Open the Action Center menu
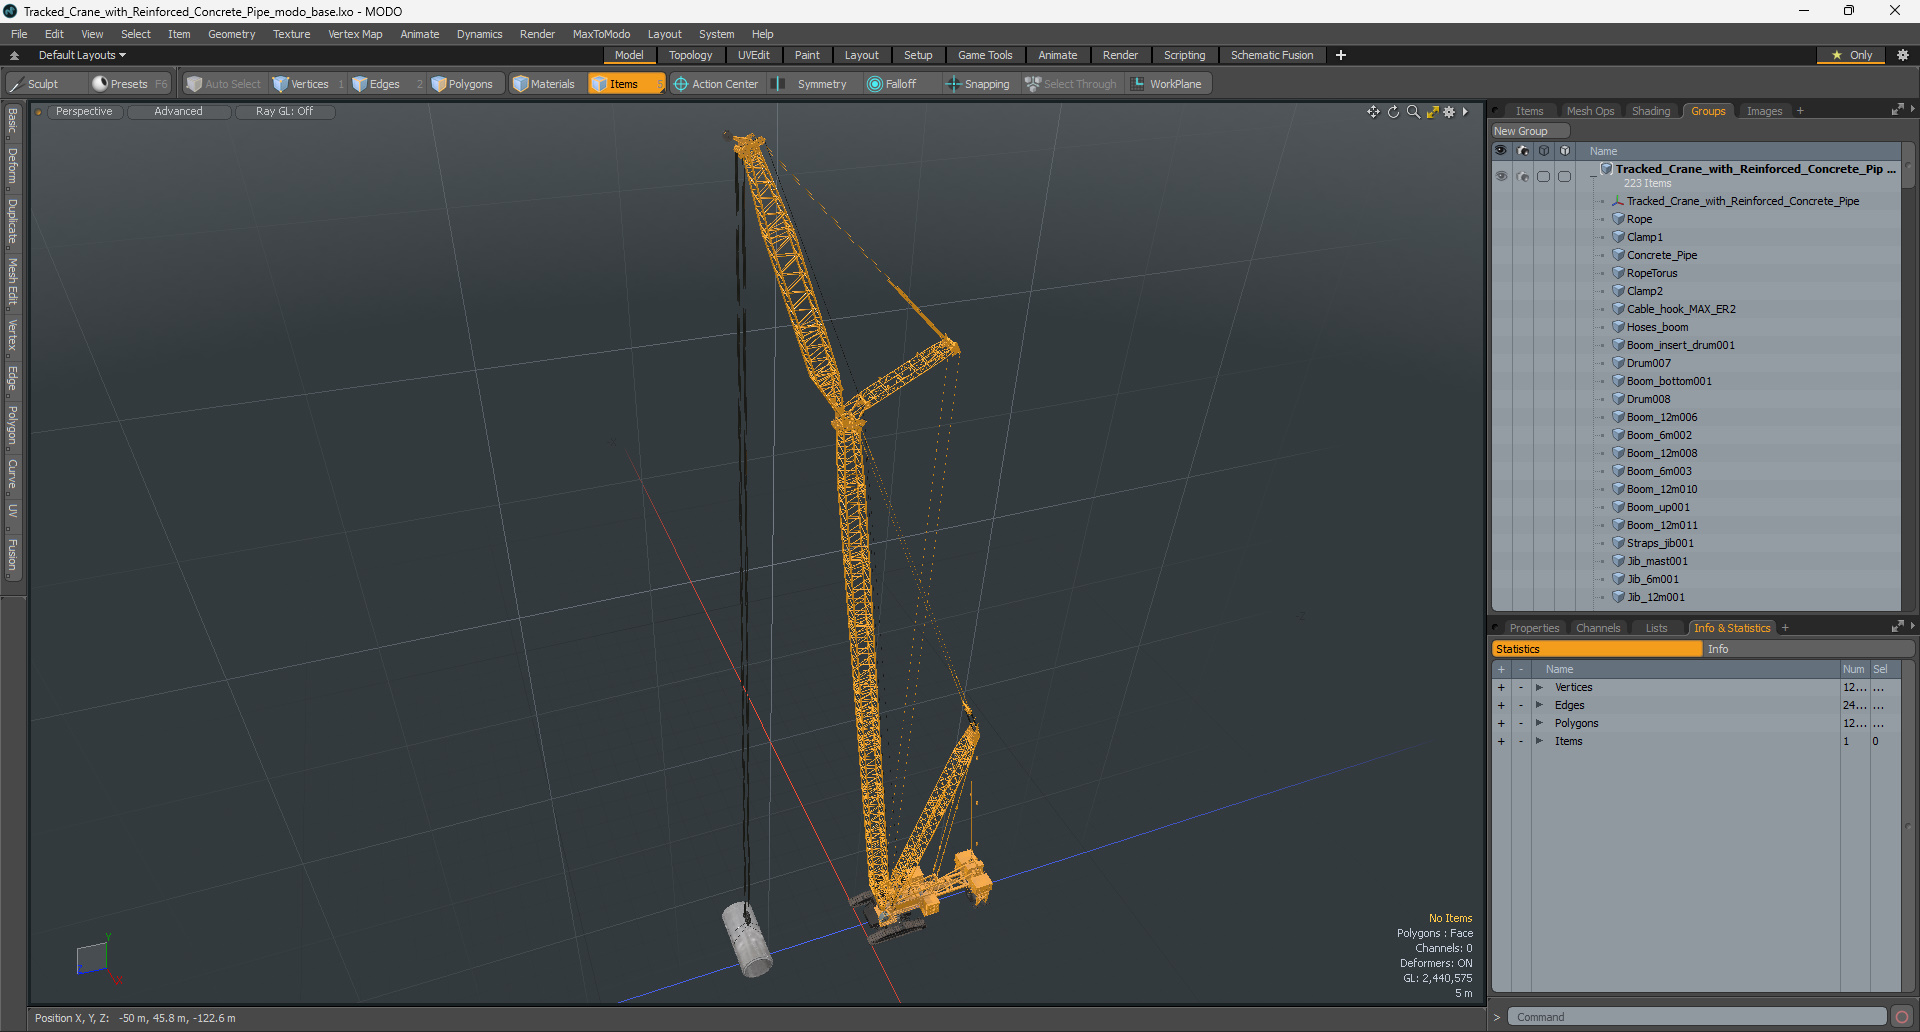This screenshot has height=1032, width=1920. [x=717, y=84]
